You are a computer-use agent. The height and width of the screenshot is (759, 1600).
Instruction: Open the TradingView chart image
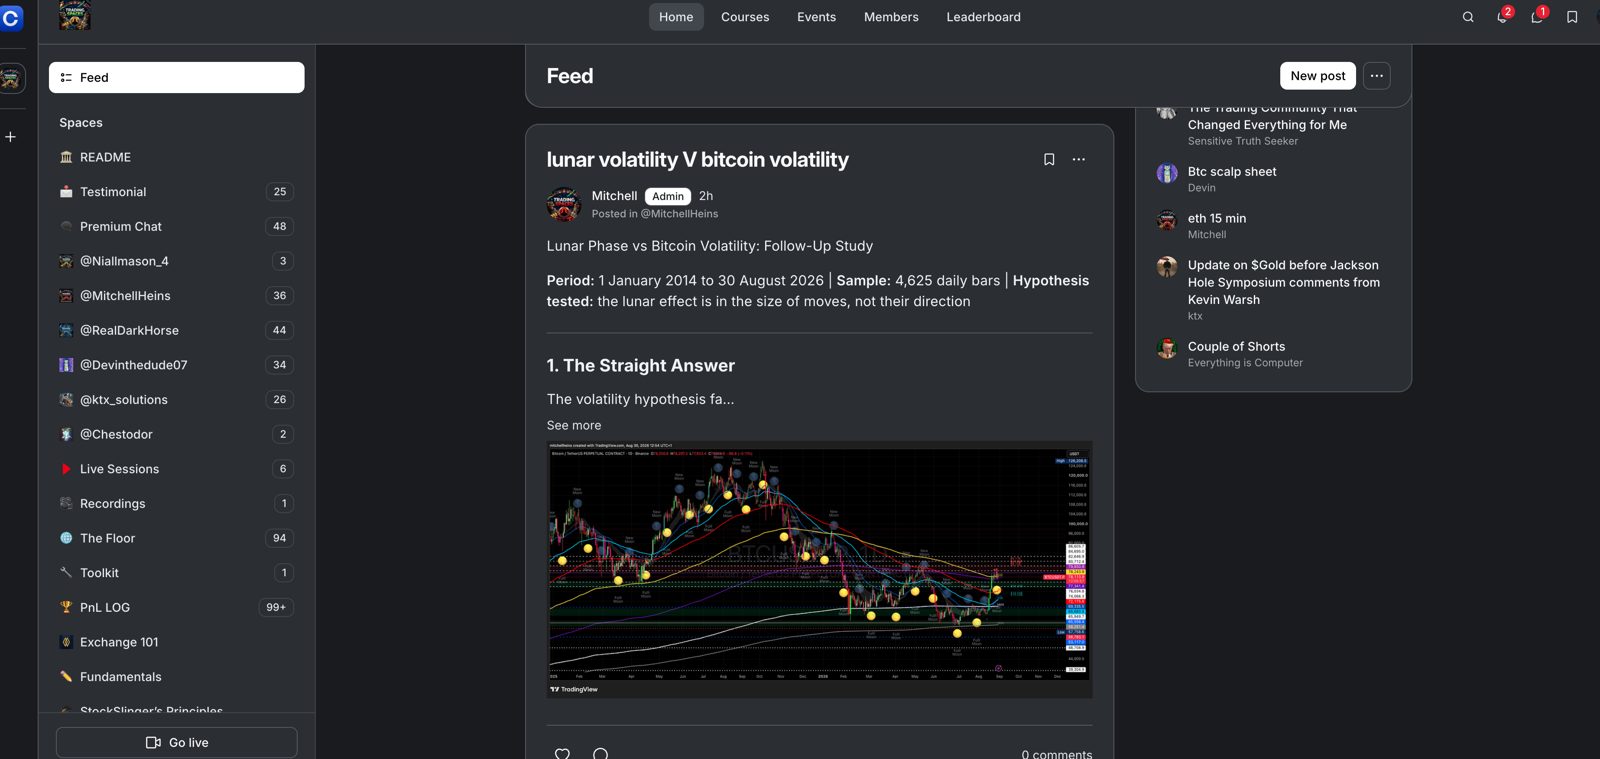pos(819,569)
